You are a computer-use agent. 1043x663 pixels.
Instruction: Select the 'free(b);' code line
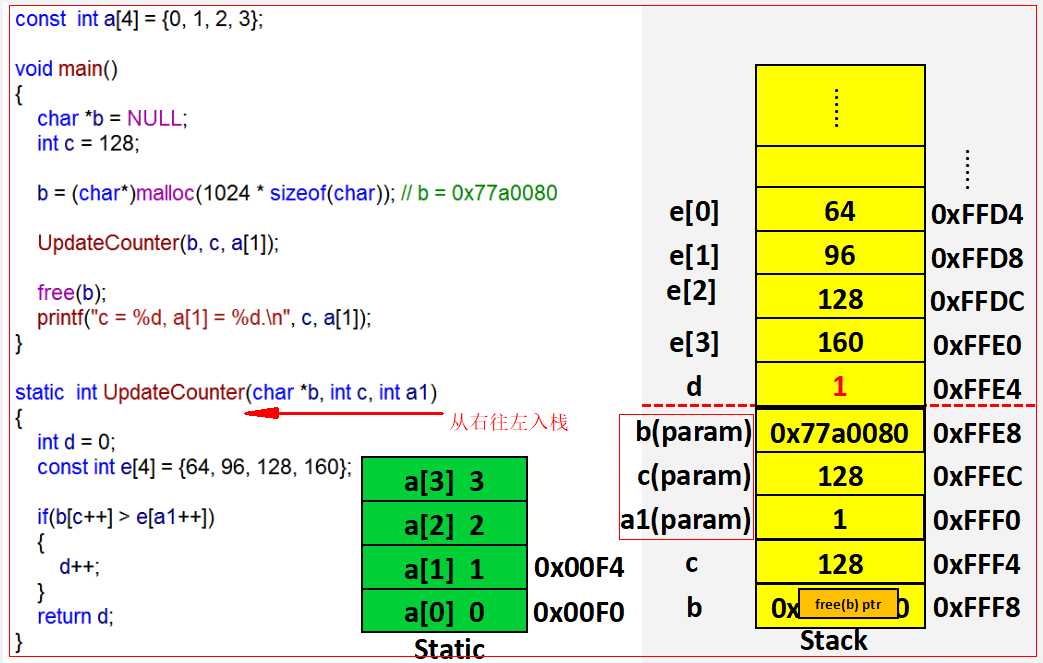tap(72, 293)
